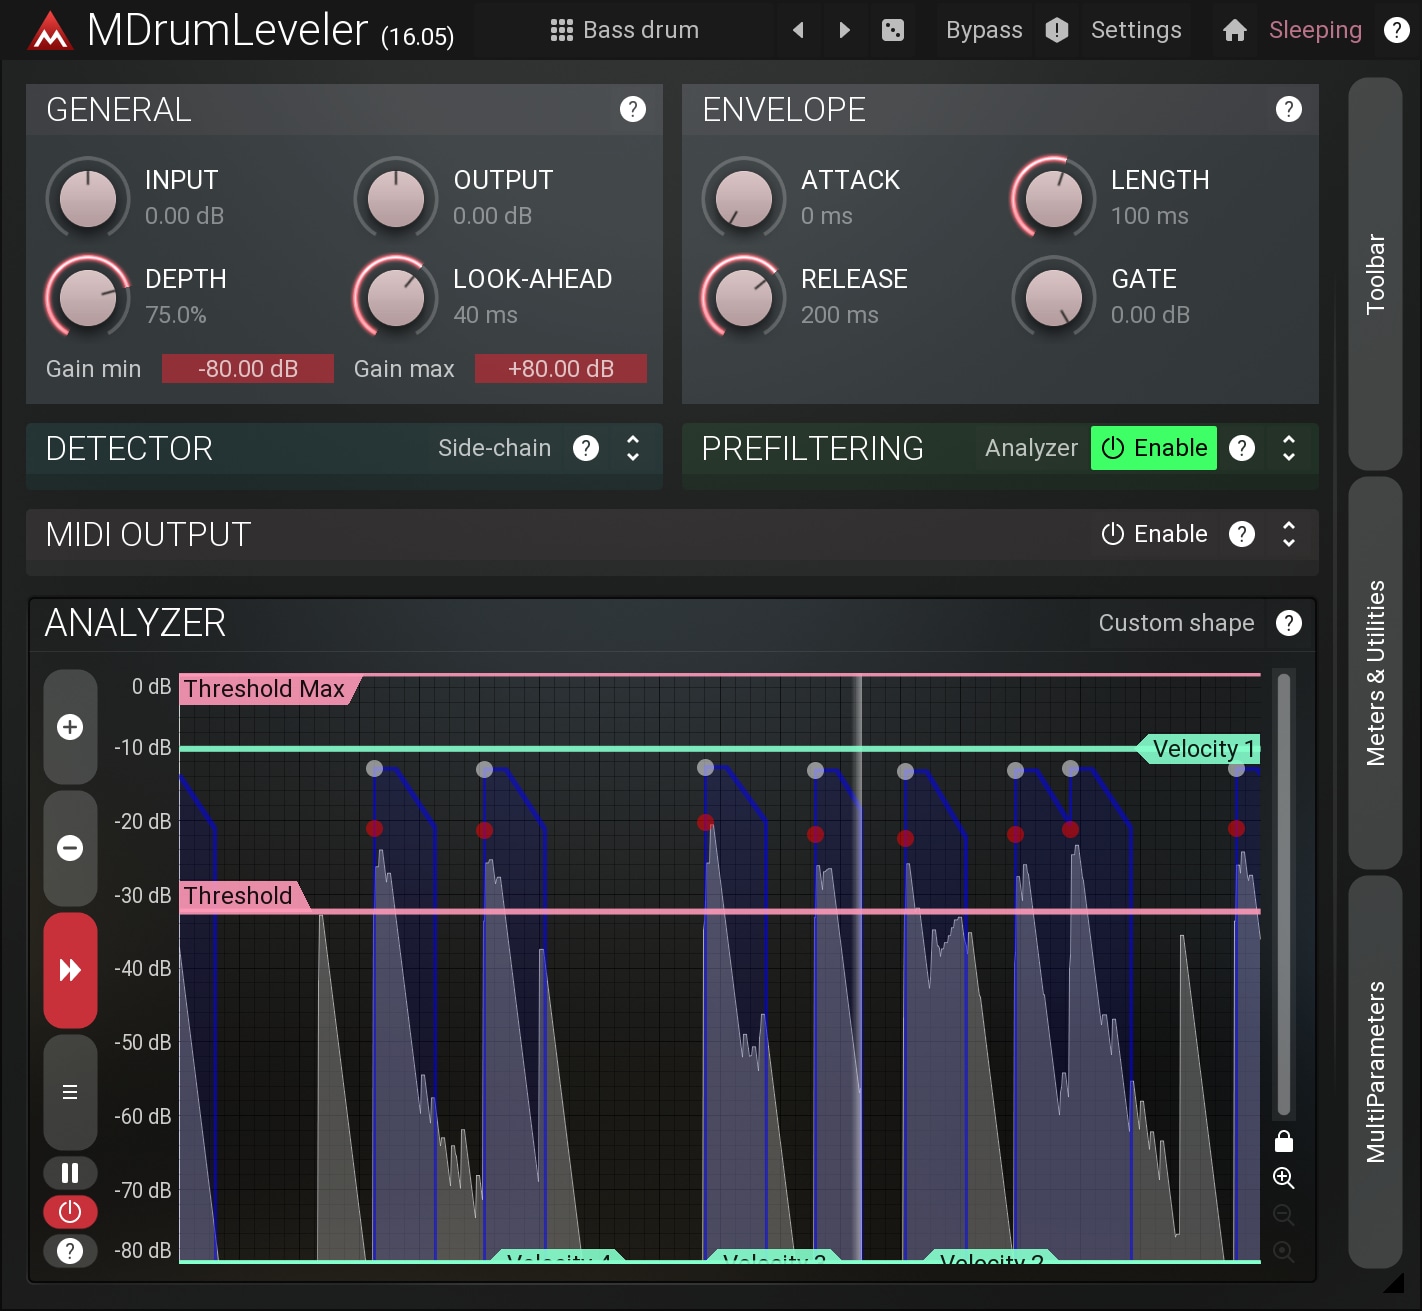Click the ATTACK knob
This screenshot has height=1311, width=1422.
pos(744,198)
